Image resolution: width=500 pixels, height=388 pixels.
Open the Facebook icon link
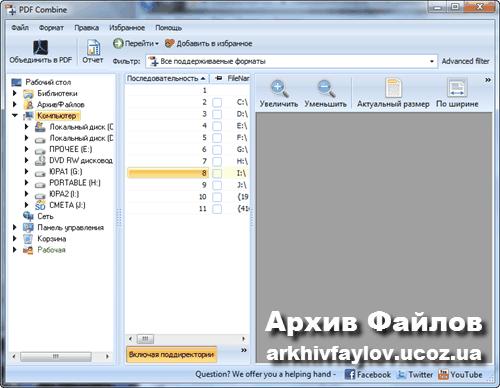coord(350,374)
